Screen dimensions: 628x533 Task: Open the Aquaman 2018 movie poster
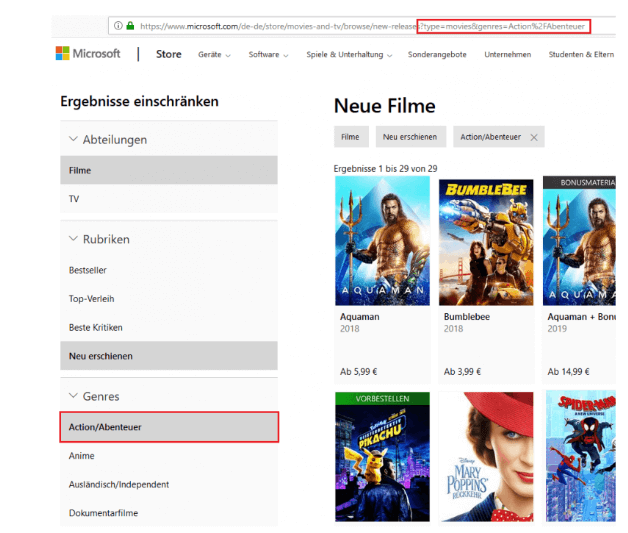(x=382, y=241)
